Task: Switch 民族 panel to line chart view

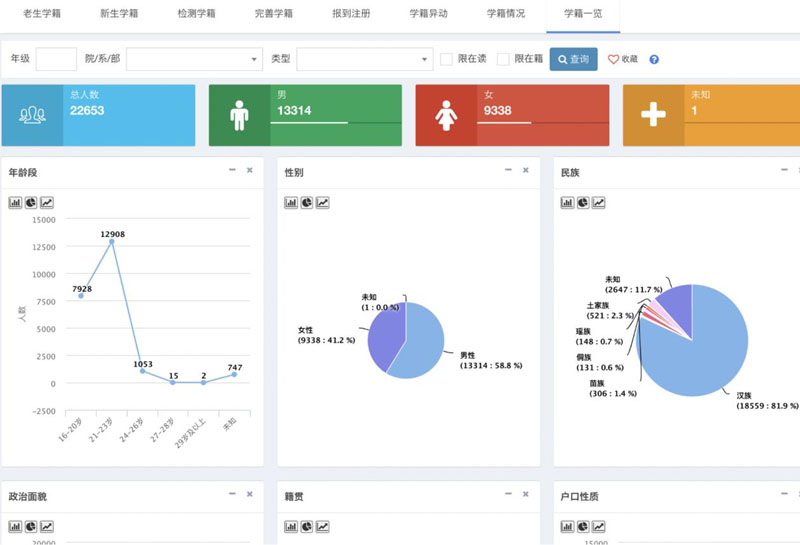Action: tap(599, 203)
